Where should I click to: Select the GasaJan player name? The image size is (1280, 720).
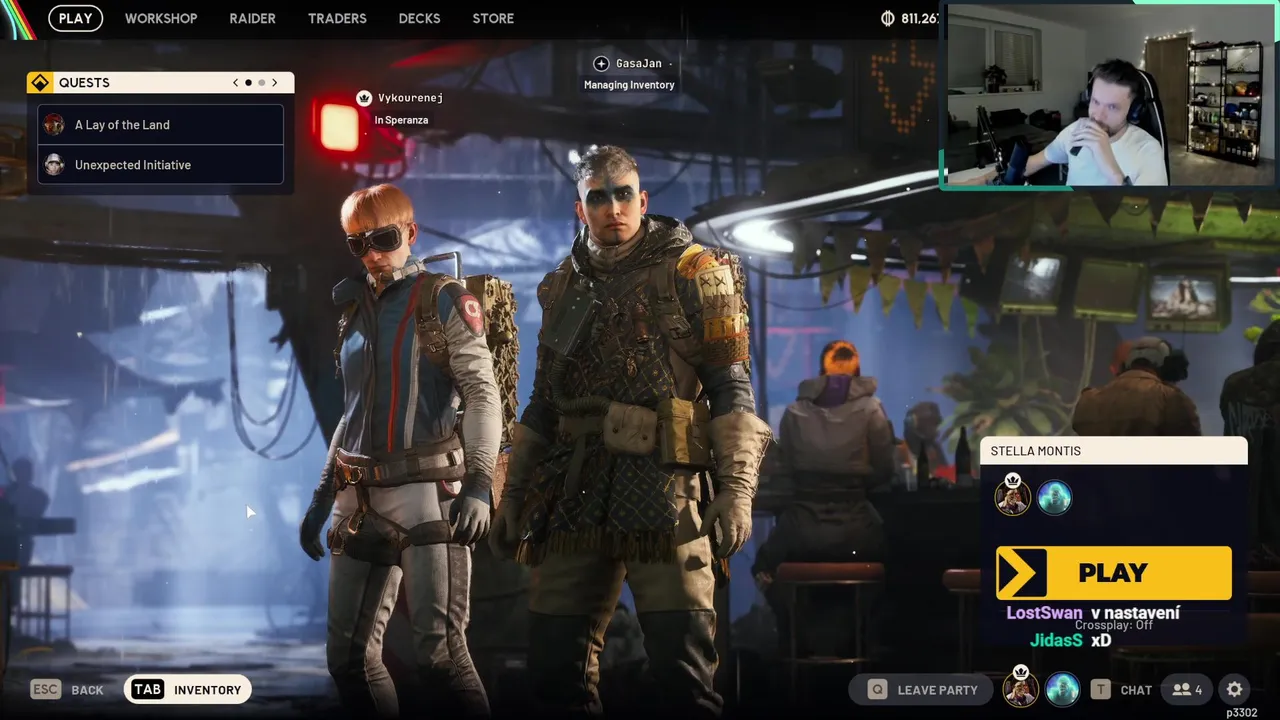pos(639,63)
